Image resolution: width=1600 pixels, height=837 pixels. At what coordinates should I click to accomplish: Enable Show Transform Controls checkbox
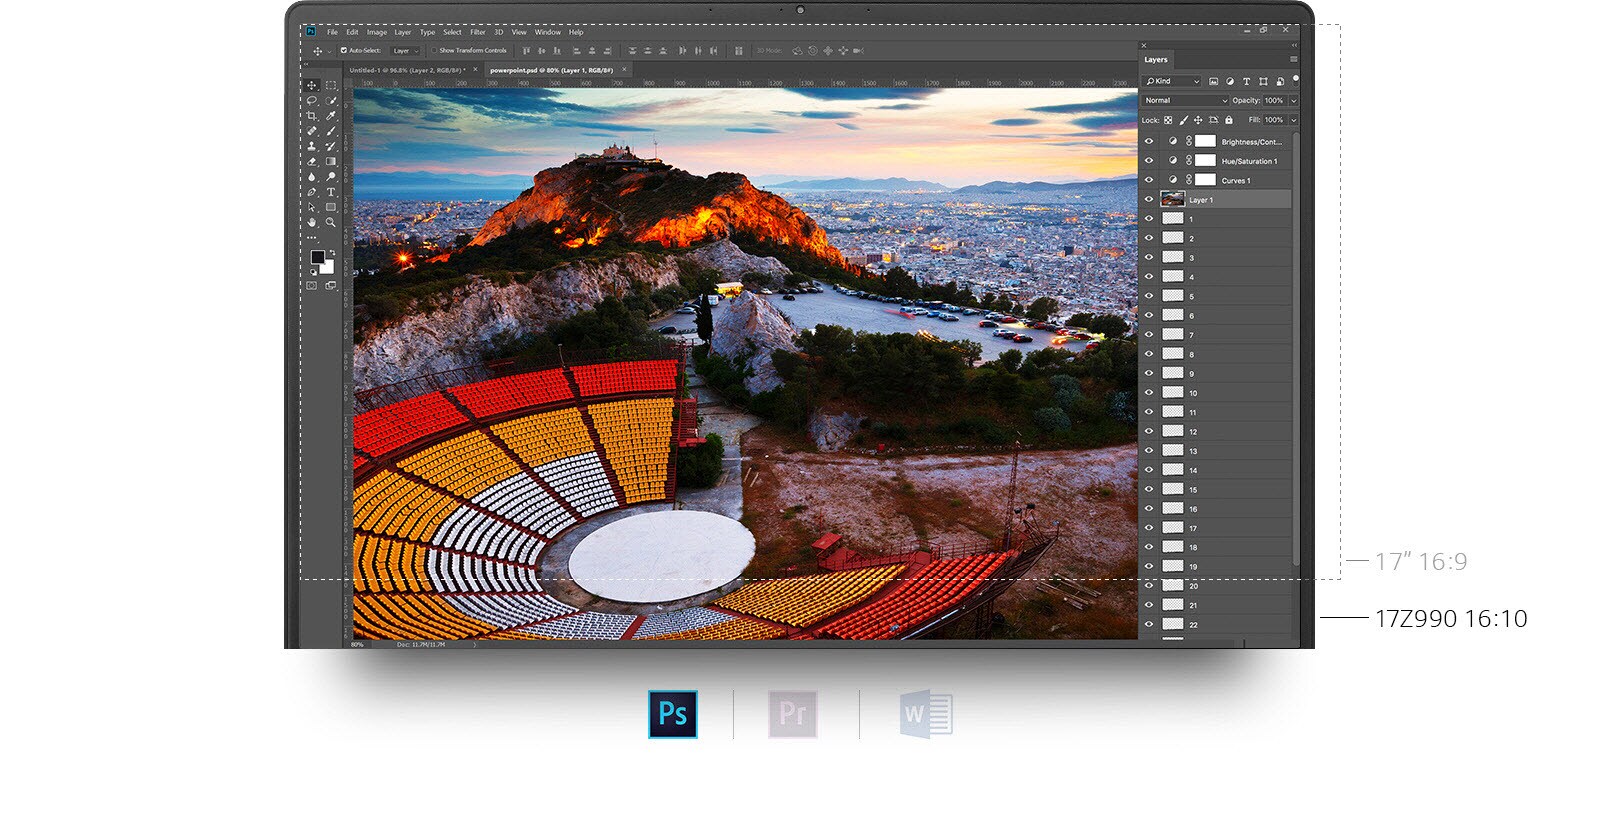434,50
